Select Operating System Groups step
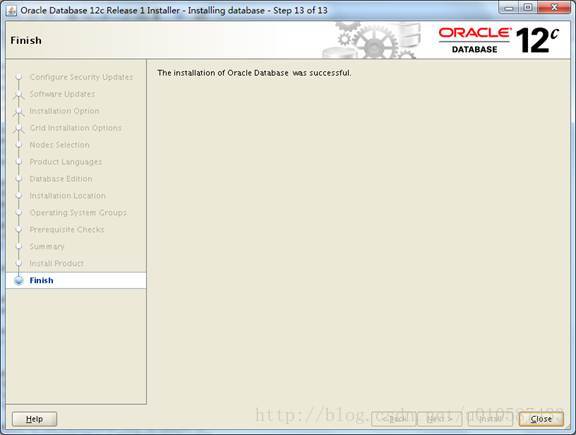The image size is (576, 435). (78, 212)
